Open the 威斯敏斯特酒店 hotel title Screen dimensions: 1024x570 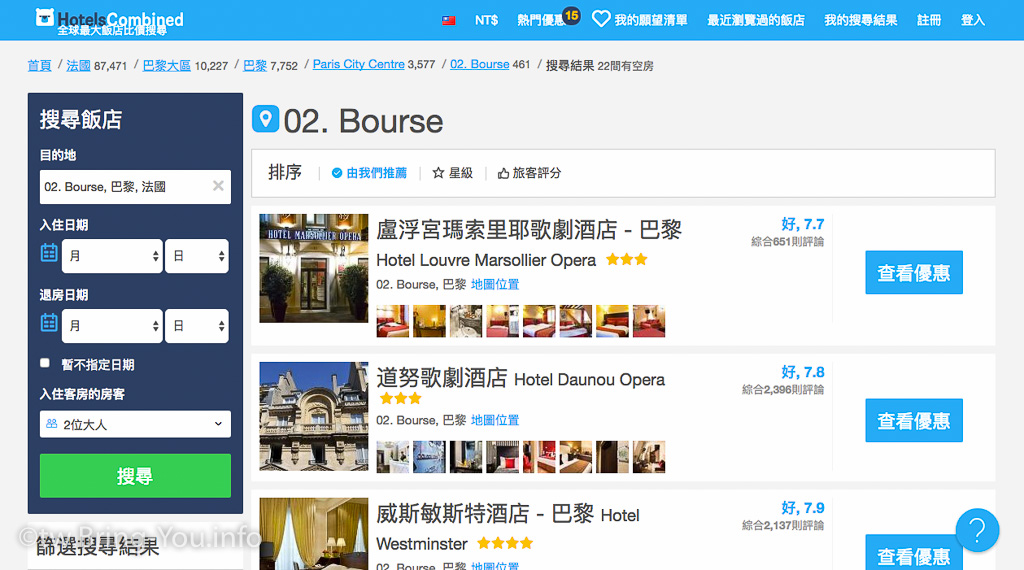507,529
